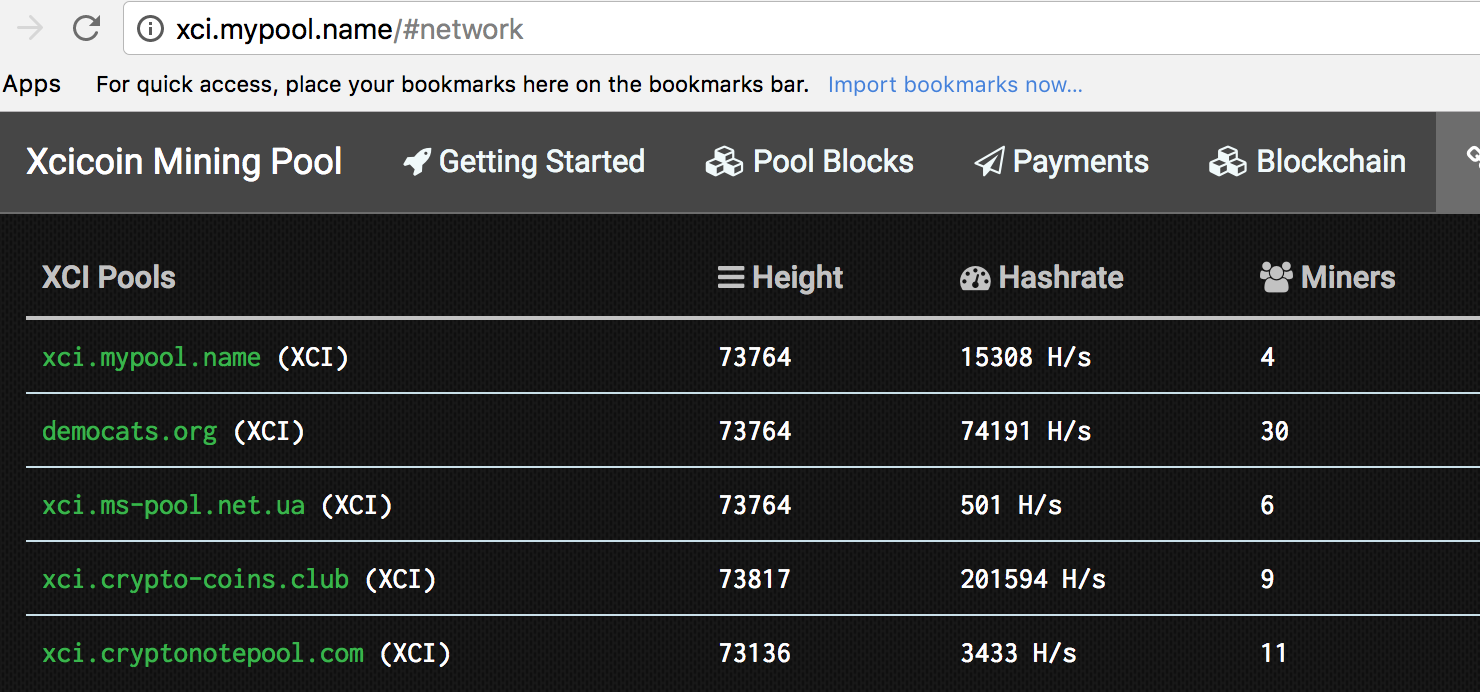Screen dimensions: 1480x692
Task: Click the cubes icon next to Pool Blocks
Action: (724, 162)
